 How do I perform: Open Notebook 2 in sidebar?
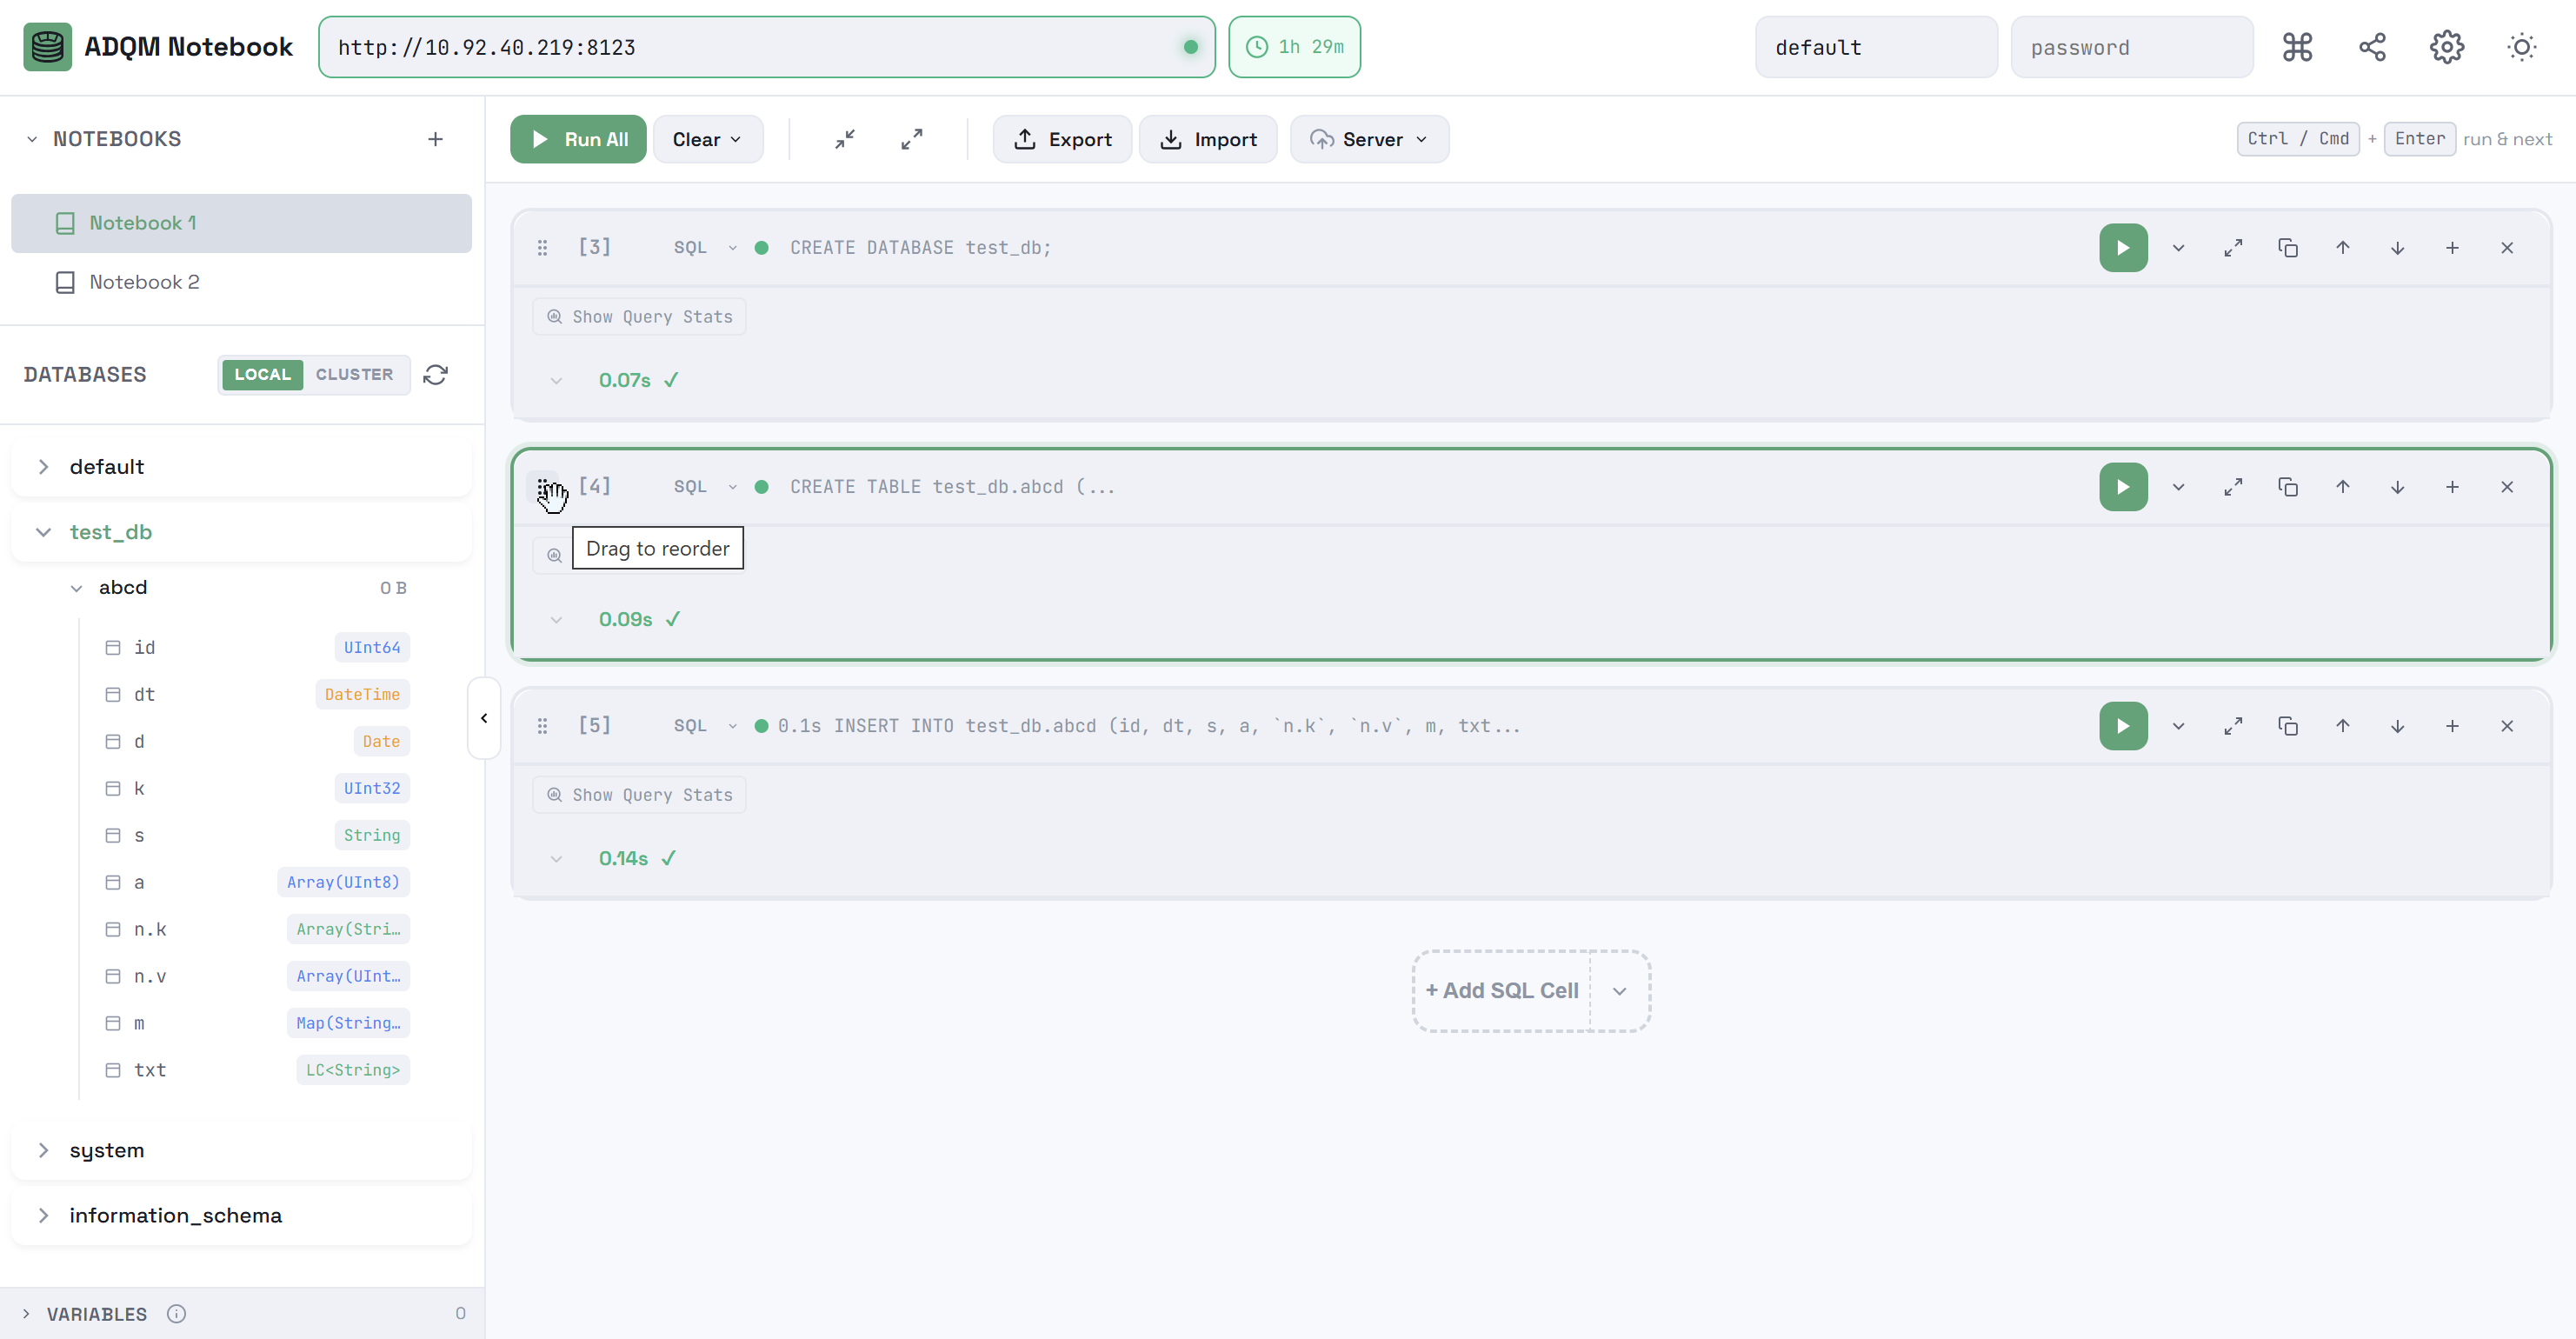tap(144, 282)
